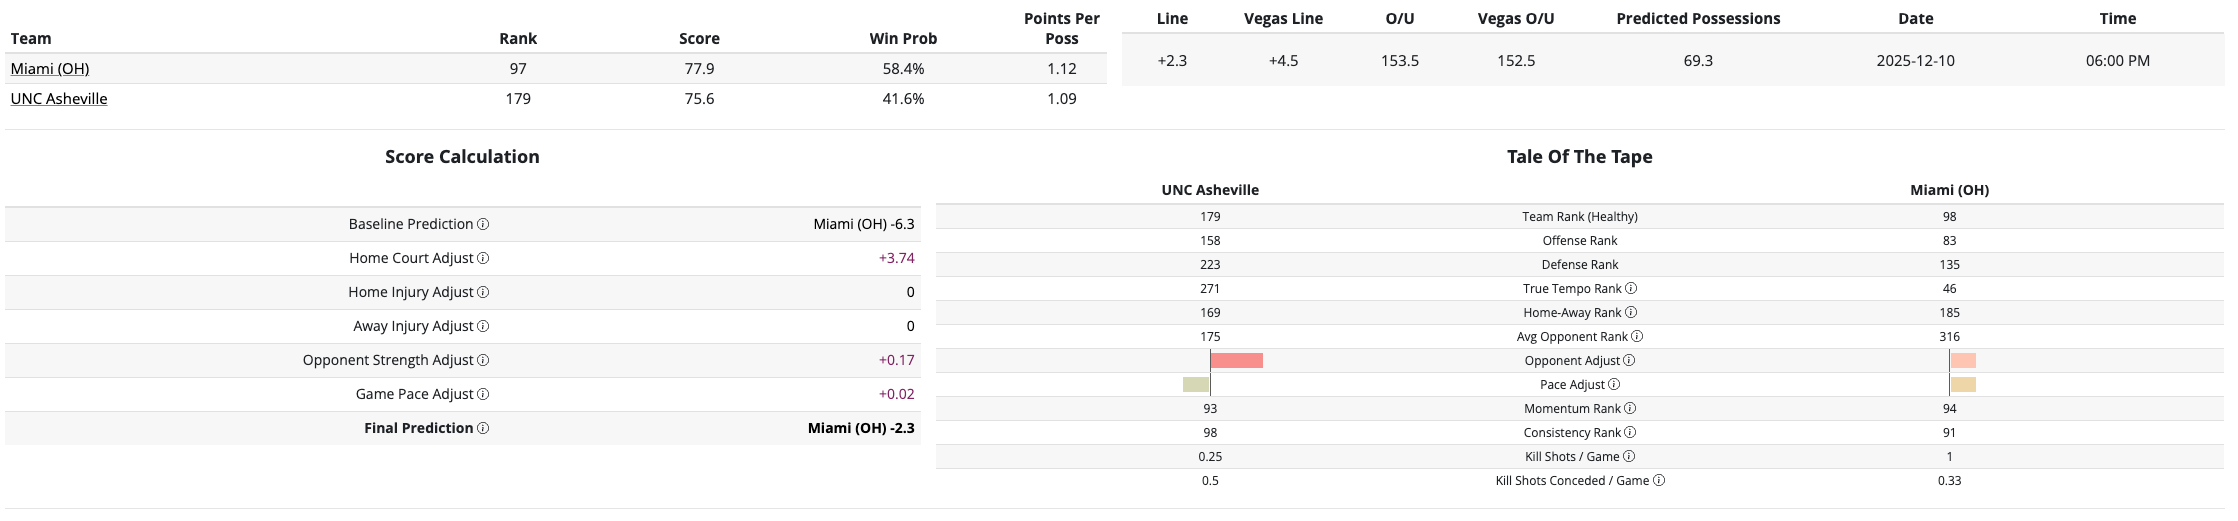The width and height of the screenshot is (2238, 521).
Task: Click info icon for Opponent Strength Adjust
Action: click(x=483, y=360)
